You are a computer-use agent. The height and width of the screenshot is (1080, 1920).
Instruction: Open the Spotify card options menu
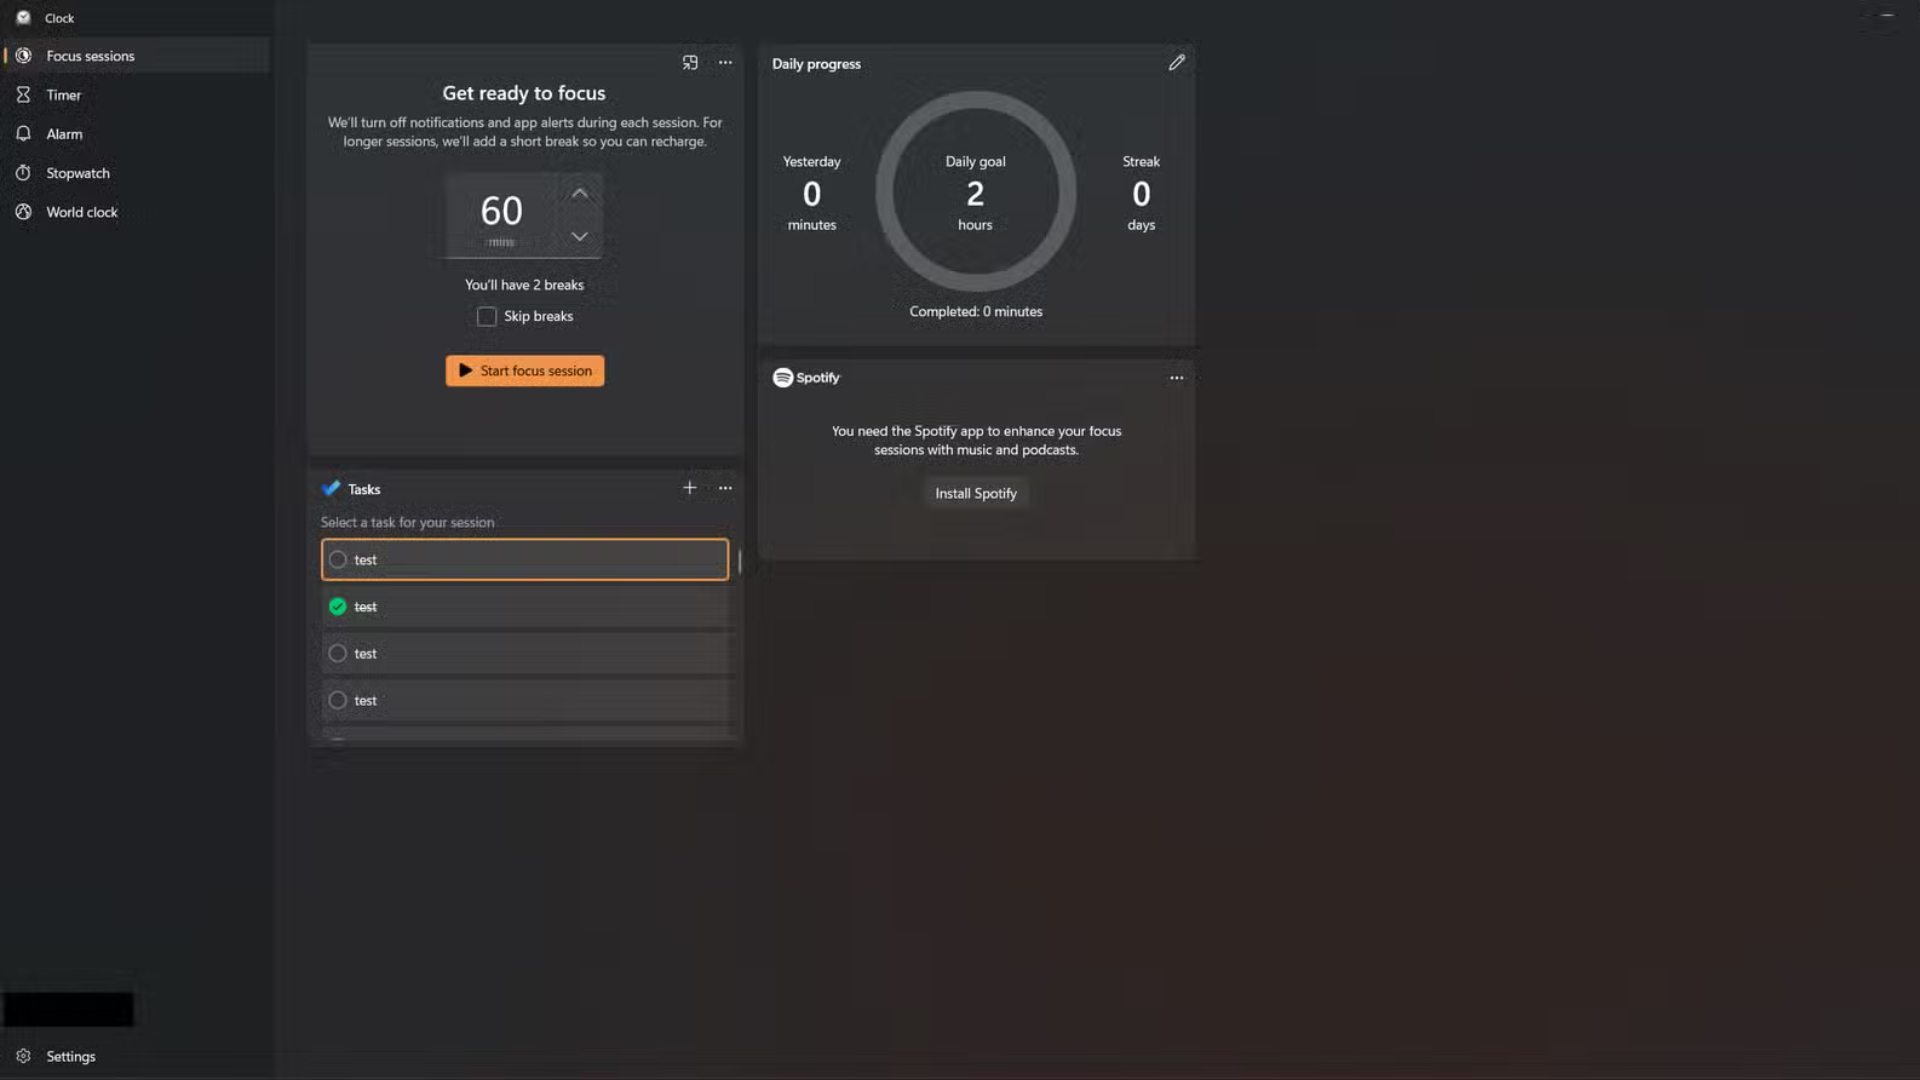pyautogui.click(x=1176, y=377)
